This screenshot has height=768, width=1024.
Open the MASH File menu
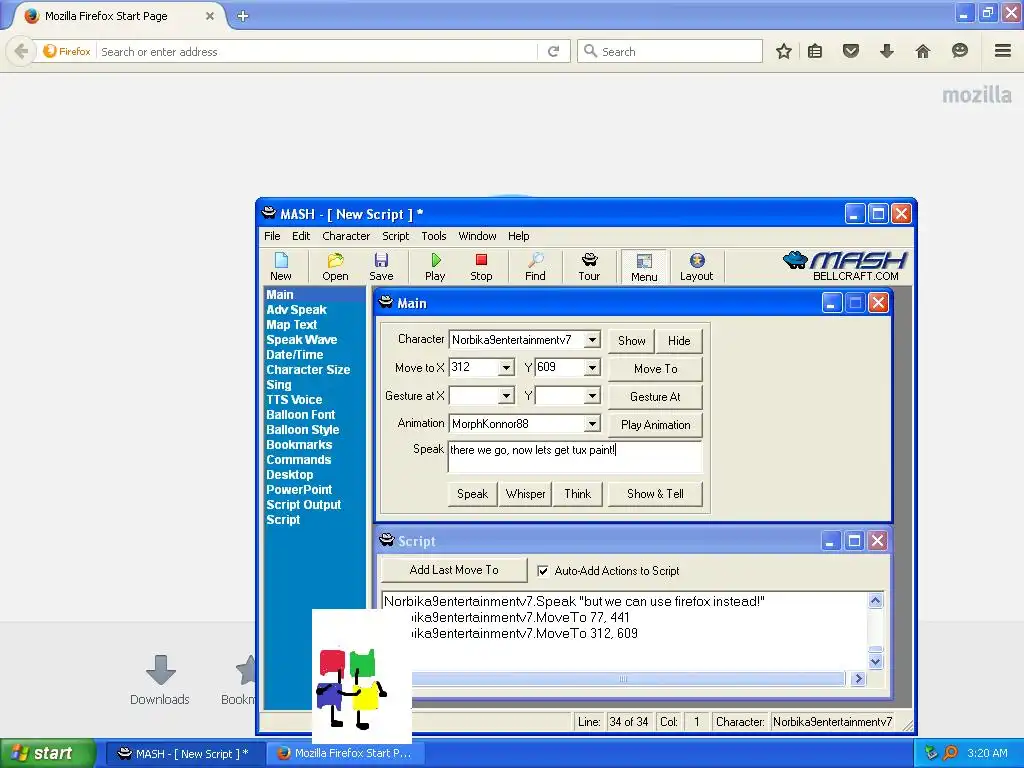[x=272, y=236]
